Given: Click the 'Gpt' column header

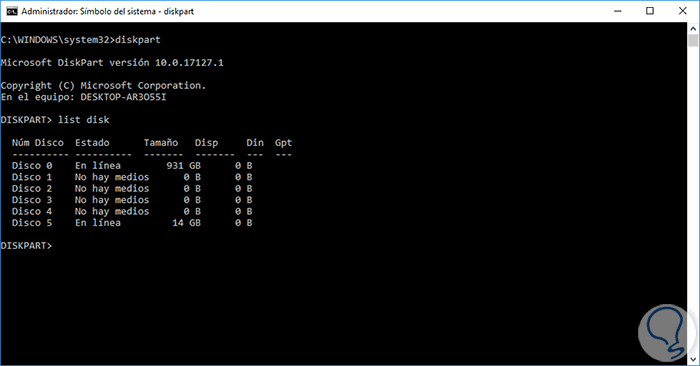Looking at the screenshot, I should pyautogui.click(x=283, y=143).
